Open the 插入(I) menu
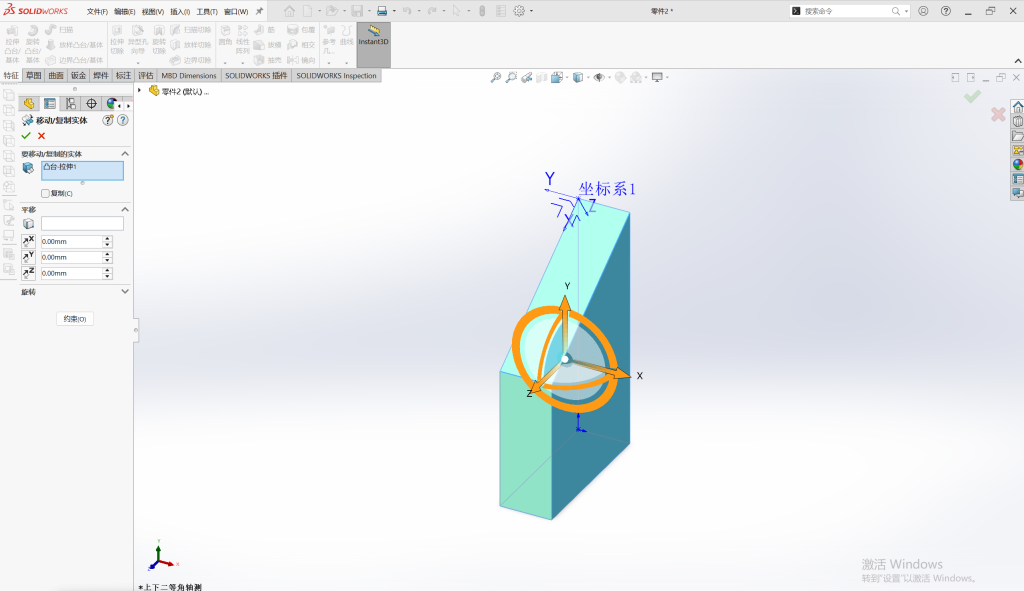This screenshot has width=1024, height=591. [180, 12]
